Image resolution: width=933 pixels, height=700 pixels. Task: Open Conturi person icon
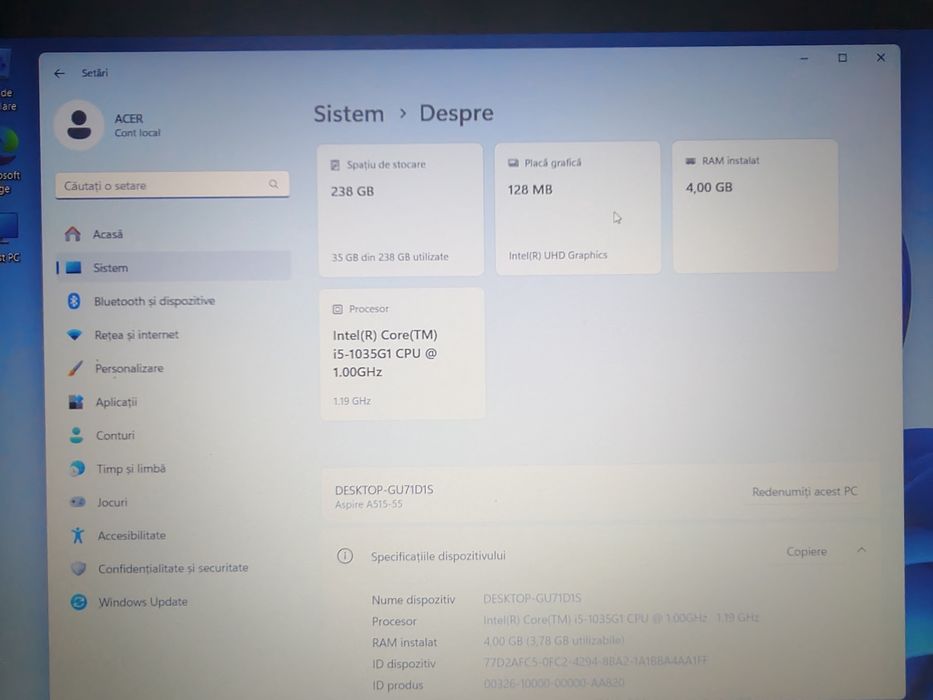[76, 435]
